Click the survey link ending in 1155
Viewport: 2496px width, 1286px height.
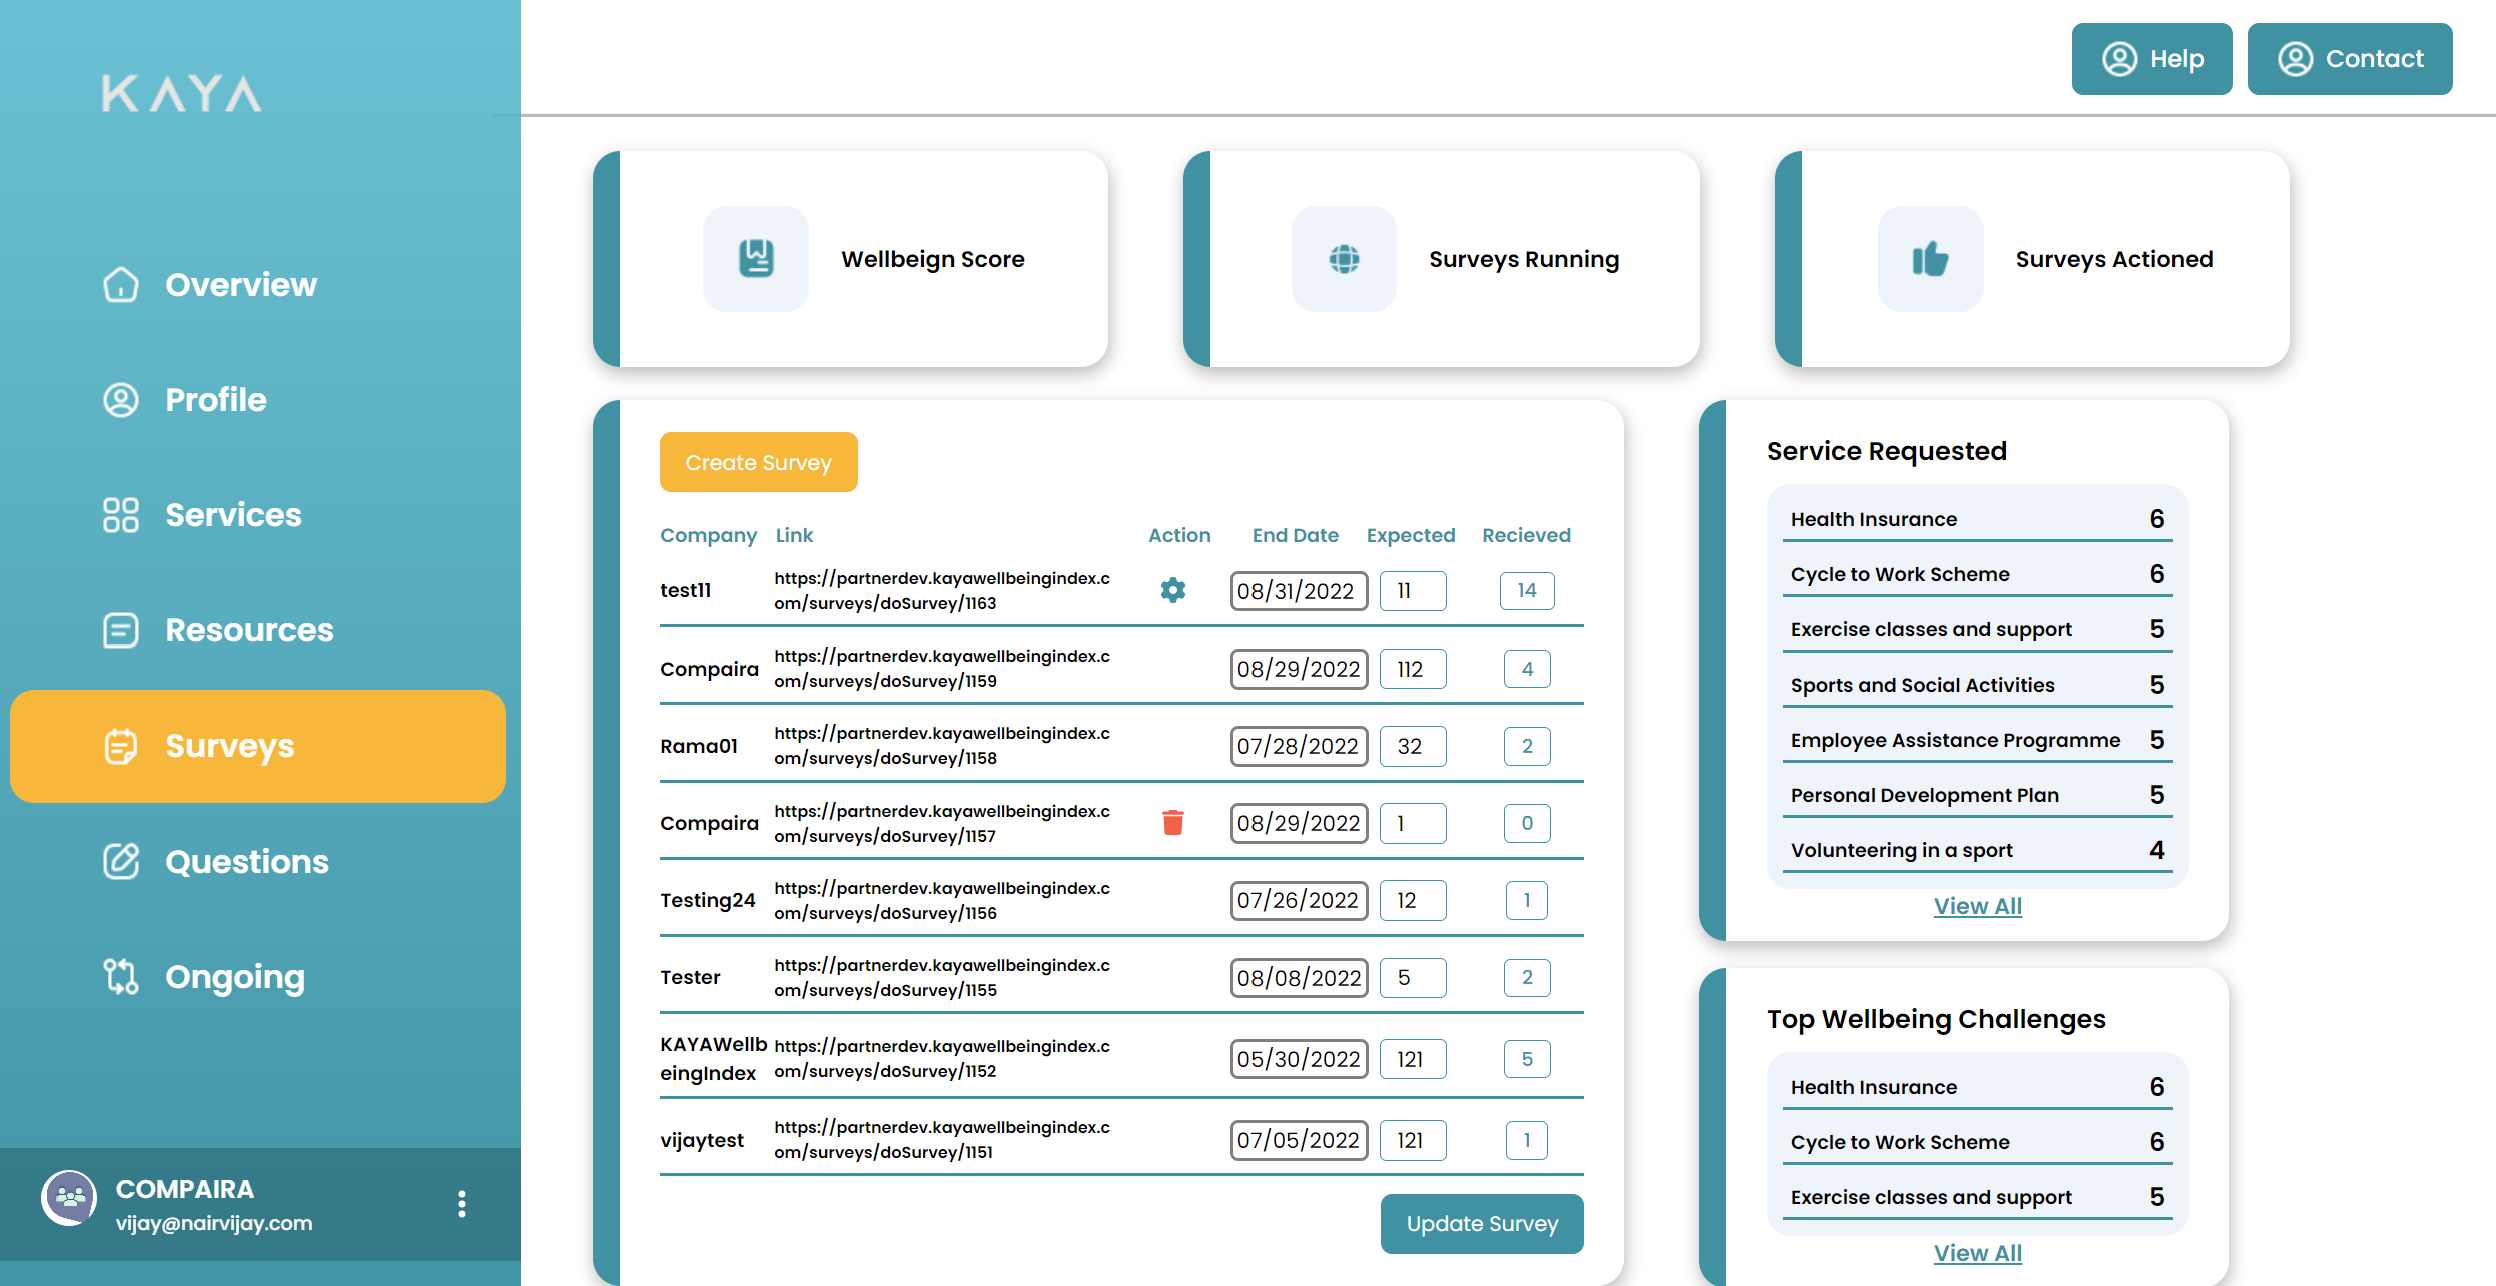point(942,977)
